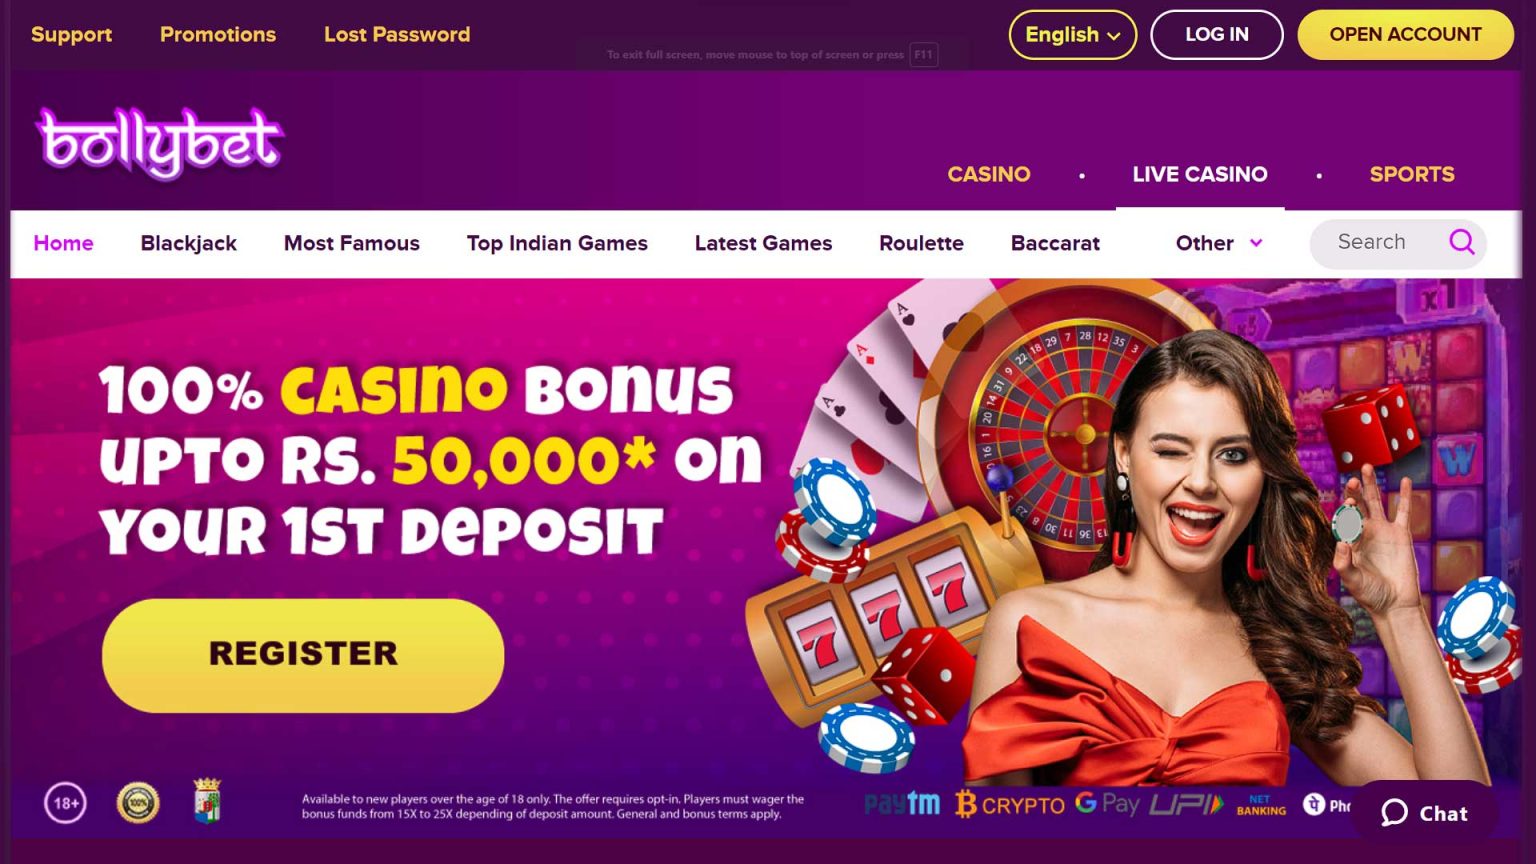The width and height of the screenshot is (1536, 864).
Task: Click the Google Pay logo
Action: (1107, 804)
